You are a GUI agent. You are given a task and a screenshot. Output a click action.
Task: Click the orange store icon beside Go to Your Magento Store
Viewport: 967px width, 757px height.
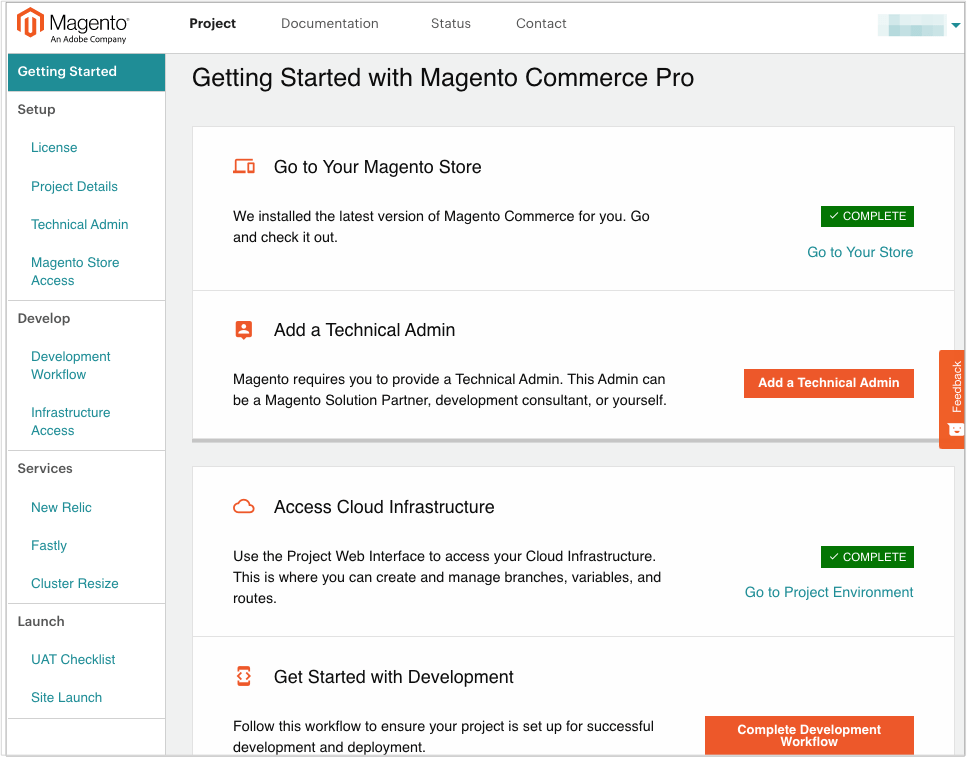coord(244,165)
